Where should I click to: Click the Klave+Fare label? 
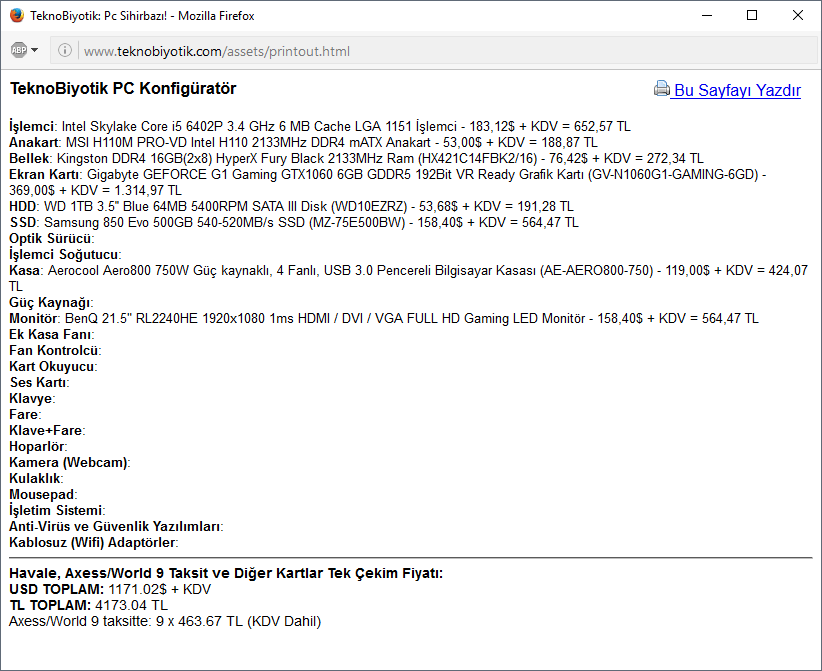46,430
